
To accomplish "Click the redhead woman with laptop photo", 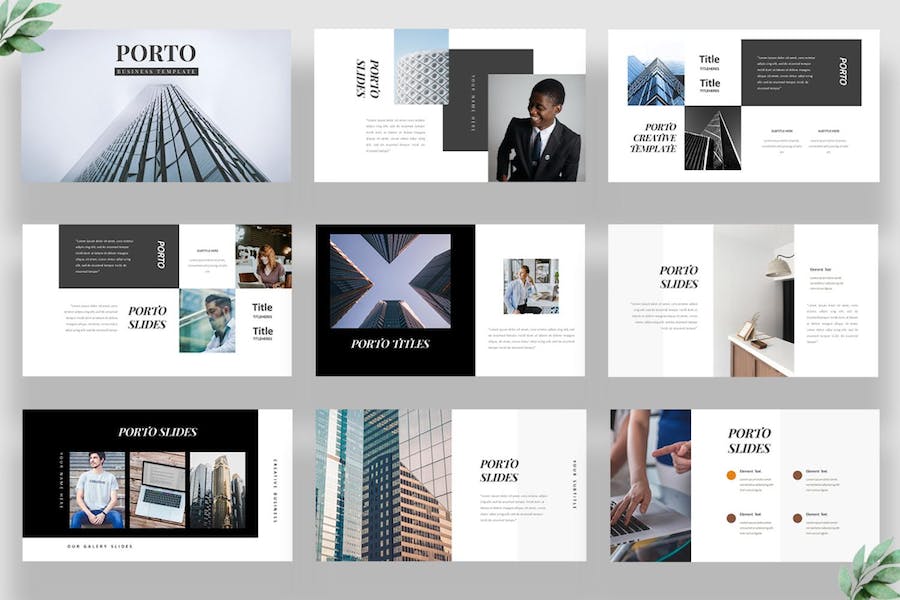I will click(263, 256).
